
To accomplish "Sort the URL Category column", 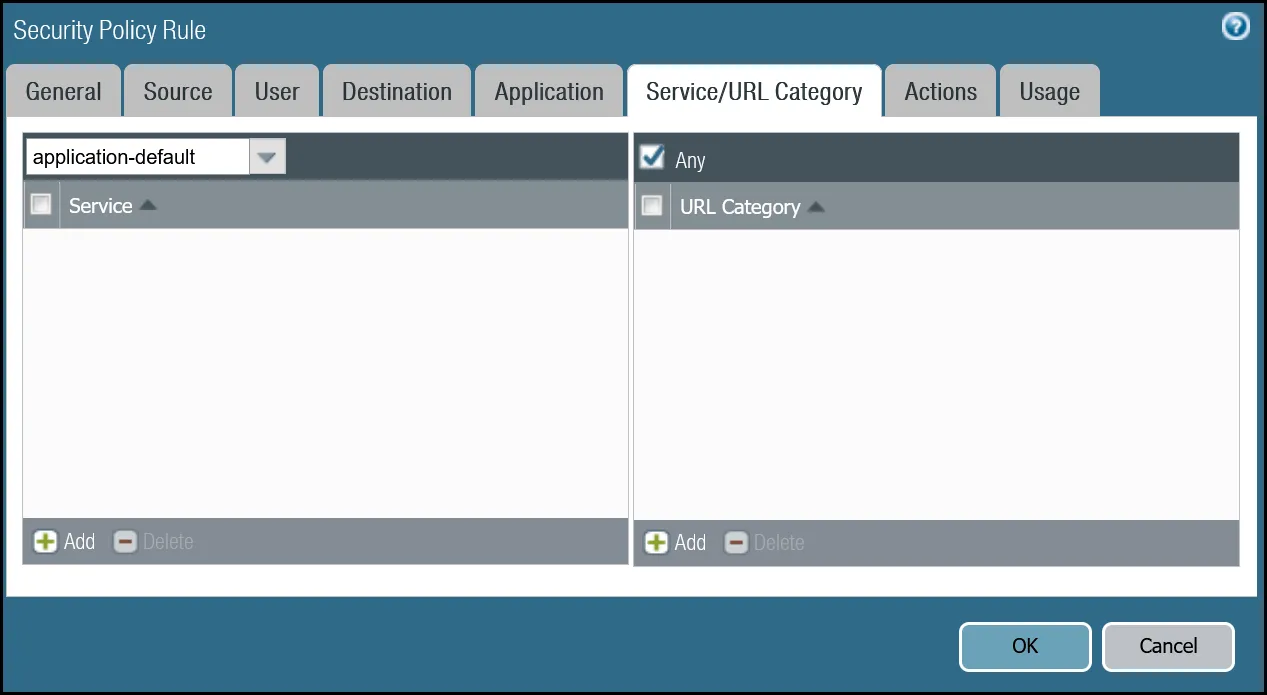I will [x=815, y=206].
